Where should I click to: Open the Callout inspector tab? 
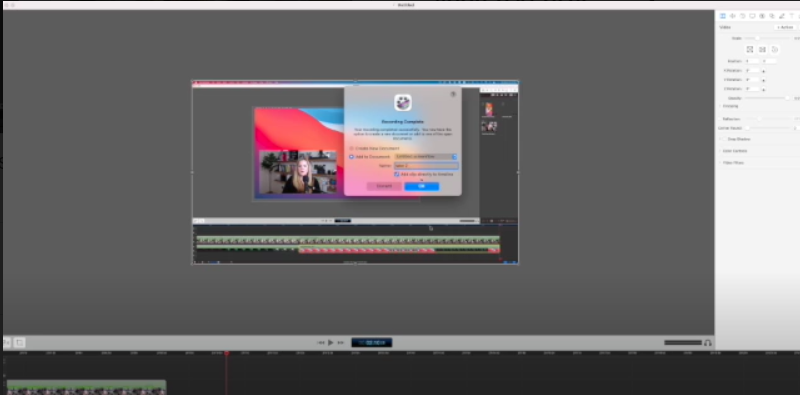(762, 16)
